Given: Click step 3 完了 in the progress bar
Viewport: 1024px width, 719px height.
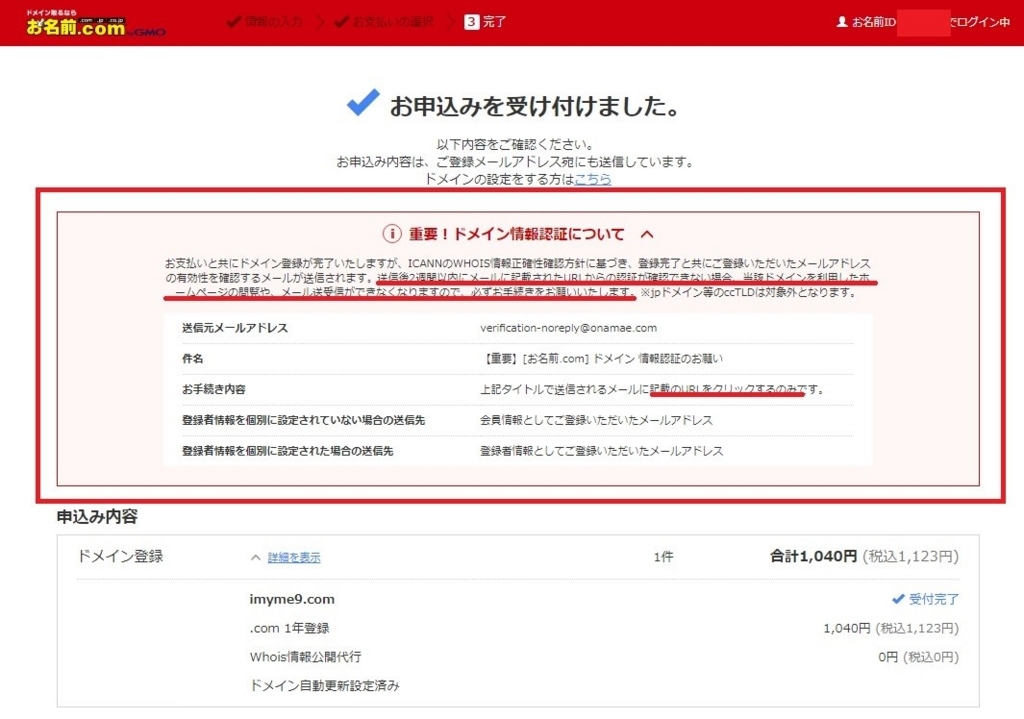Looking at the screenshot, I should point(485,22).
